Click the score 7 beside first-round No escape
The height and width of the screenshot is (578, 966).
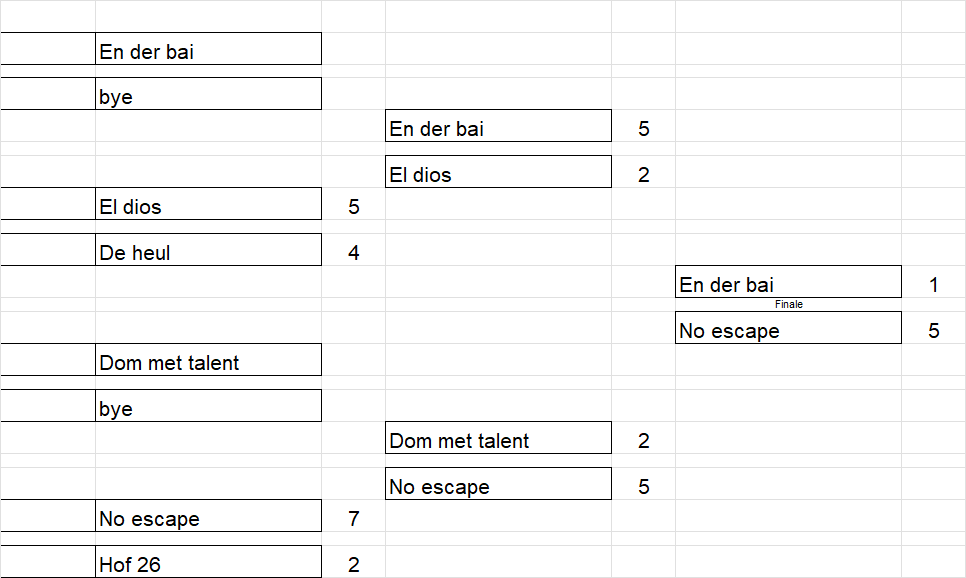(354, 519)
